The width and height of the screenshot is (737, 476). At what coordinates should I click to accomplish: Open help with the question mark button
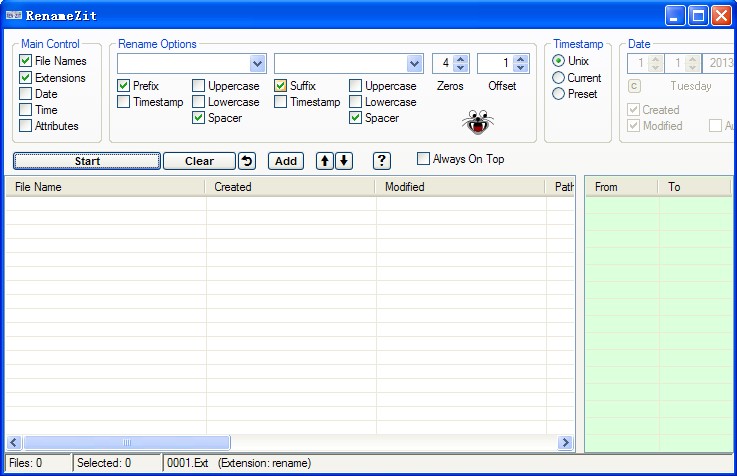[382, 161]
